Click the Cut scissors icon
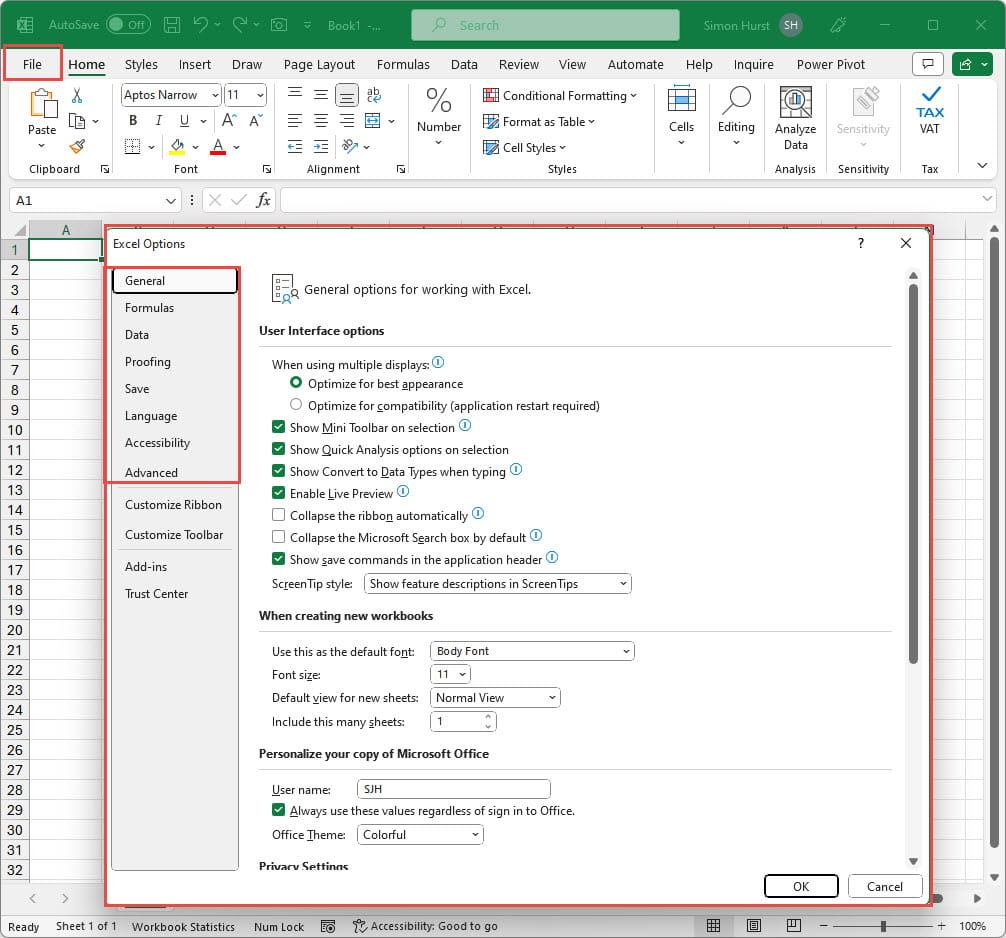The image size is (1006, 938). 77,96
